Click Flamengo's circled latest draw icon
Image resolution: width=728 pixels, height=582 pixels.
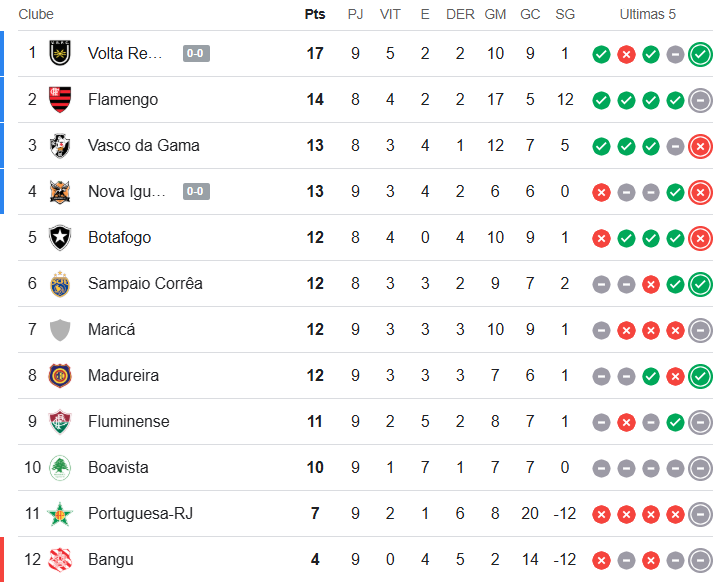(x=700, y=100)
